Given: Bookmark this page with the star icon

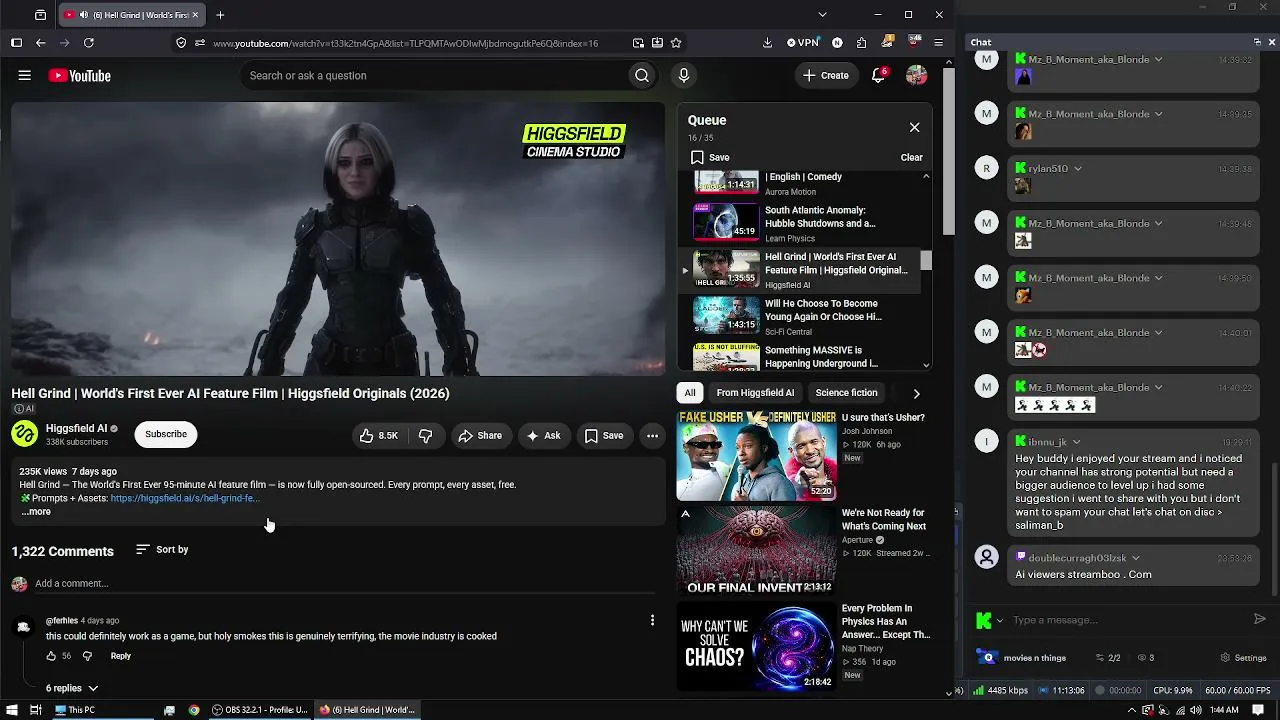Looking at the screenshot, I should click(x=676, y=43).
